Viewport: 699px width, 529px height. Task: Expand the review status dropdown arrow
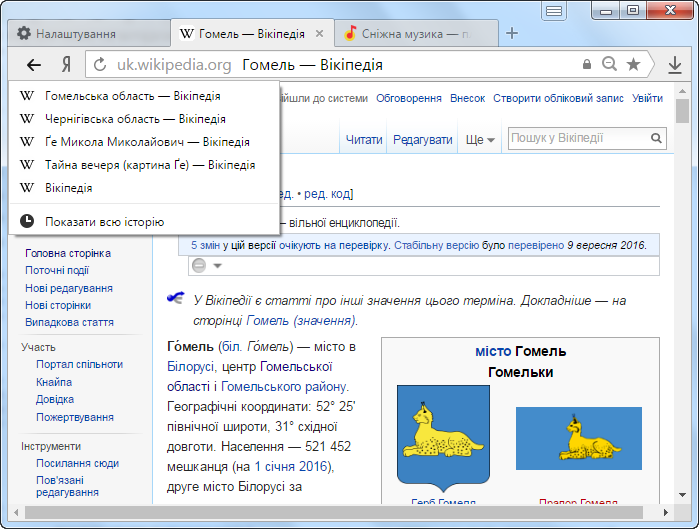(218, 266)
